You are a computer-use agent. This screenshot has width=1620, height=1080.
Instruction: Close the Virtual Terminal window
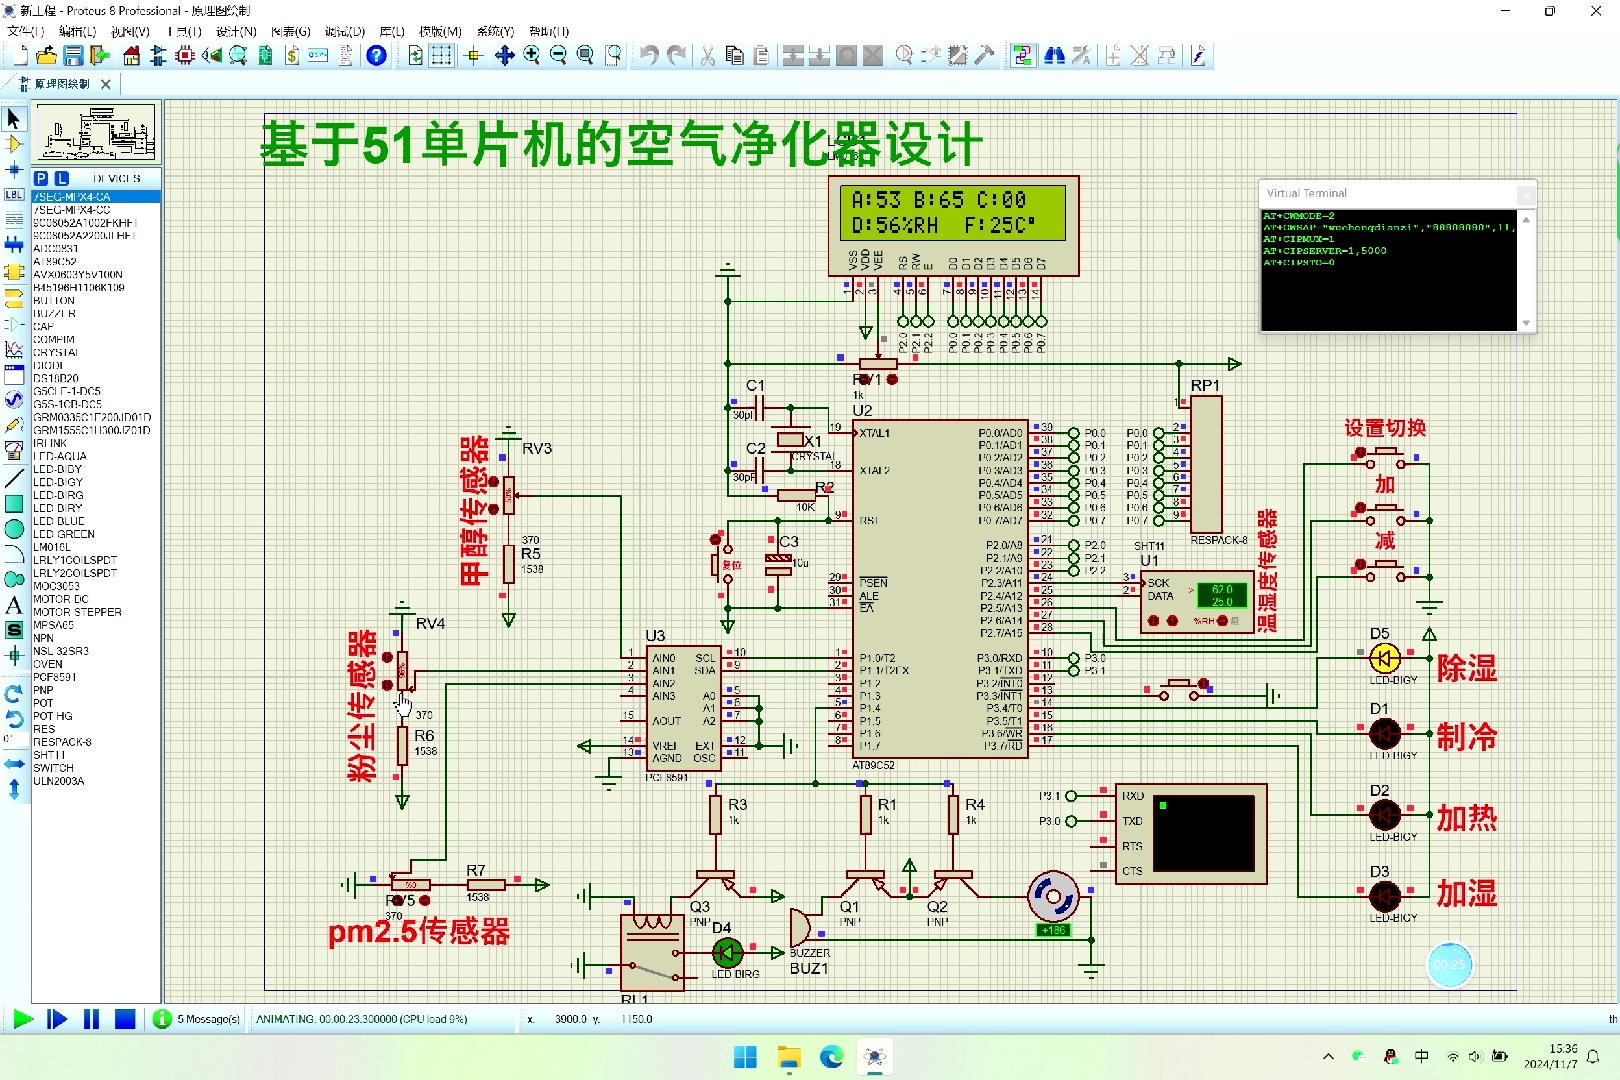[1525, 194]
